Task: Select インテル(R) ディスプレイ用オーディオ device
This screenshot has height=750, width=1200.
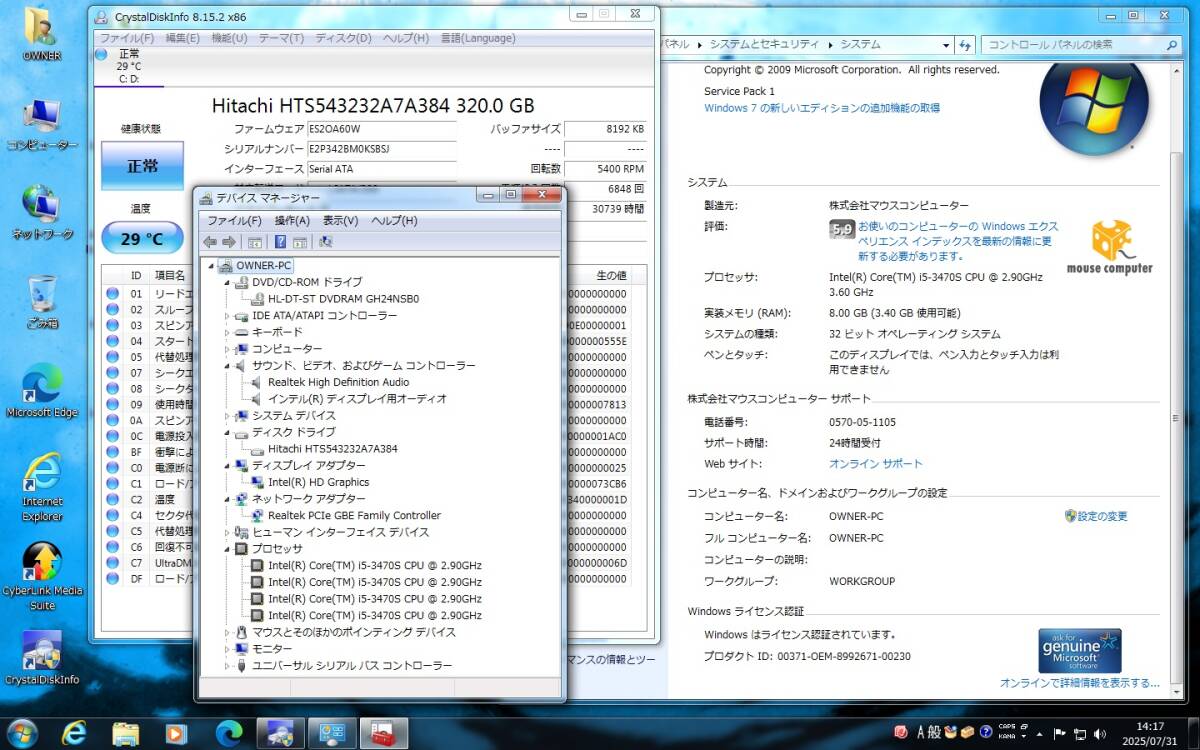Action: pos(357,399)
